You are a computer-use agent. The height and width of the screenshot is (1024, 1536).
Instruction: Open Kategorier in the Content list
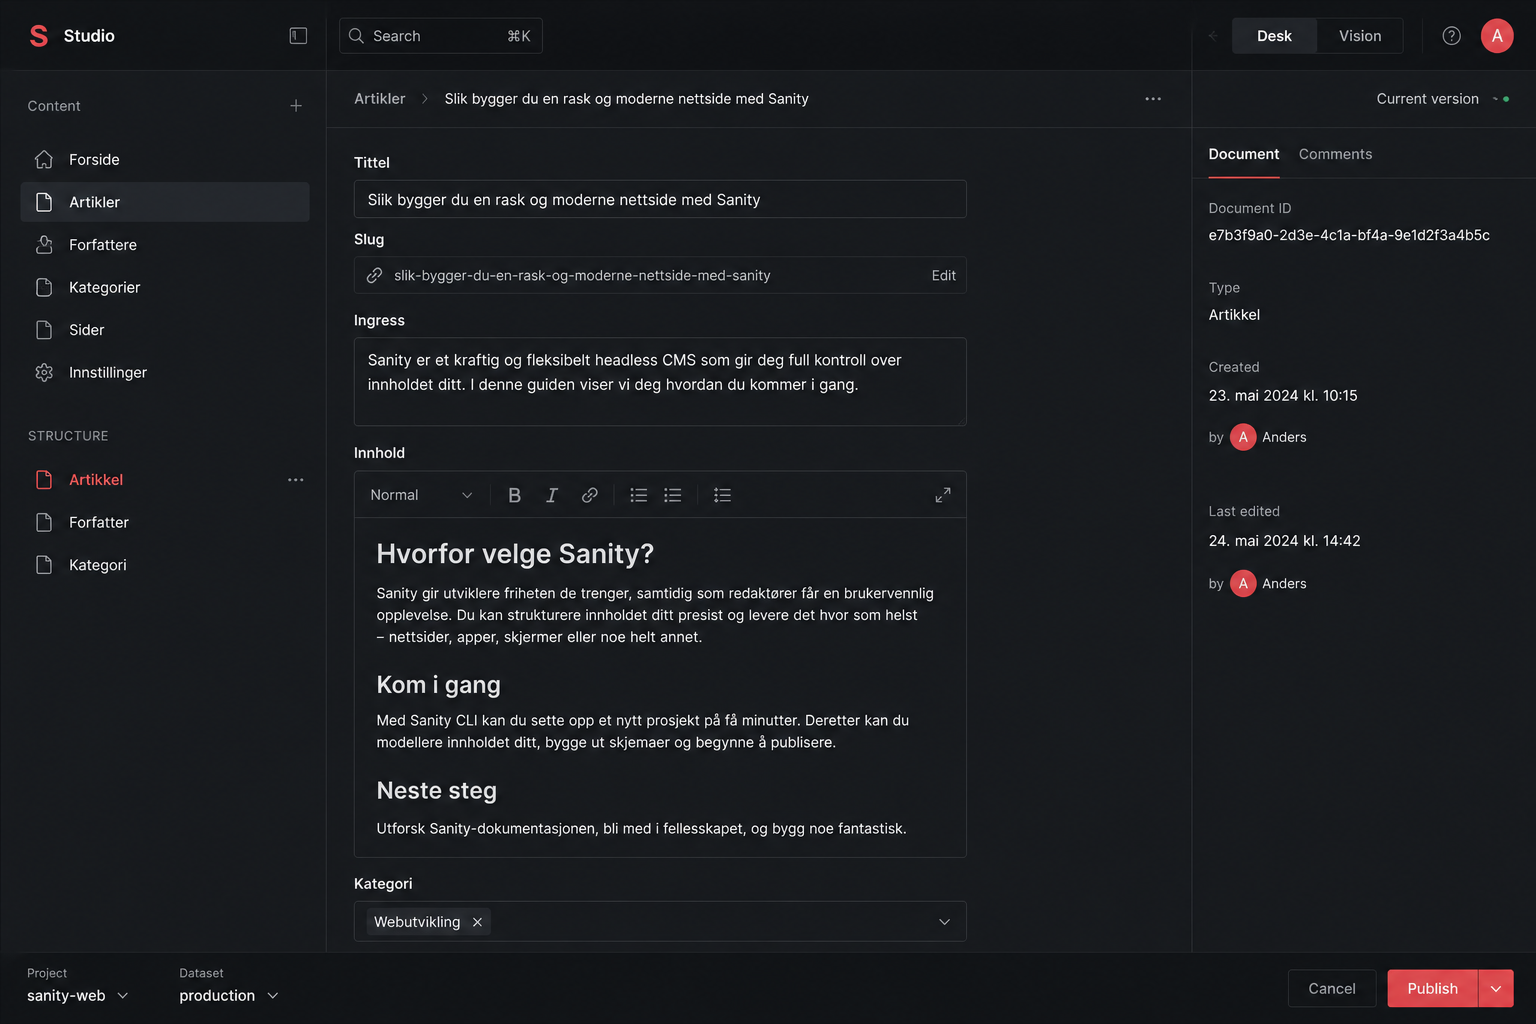[x=165, y=287]
